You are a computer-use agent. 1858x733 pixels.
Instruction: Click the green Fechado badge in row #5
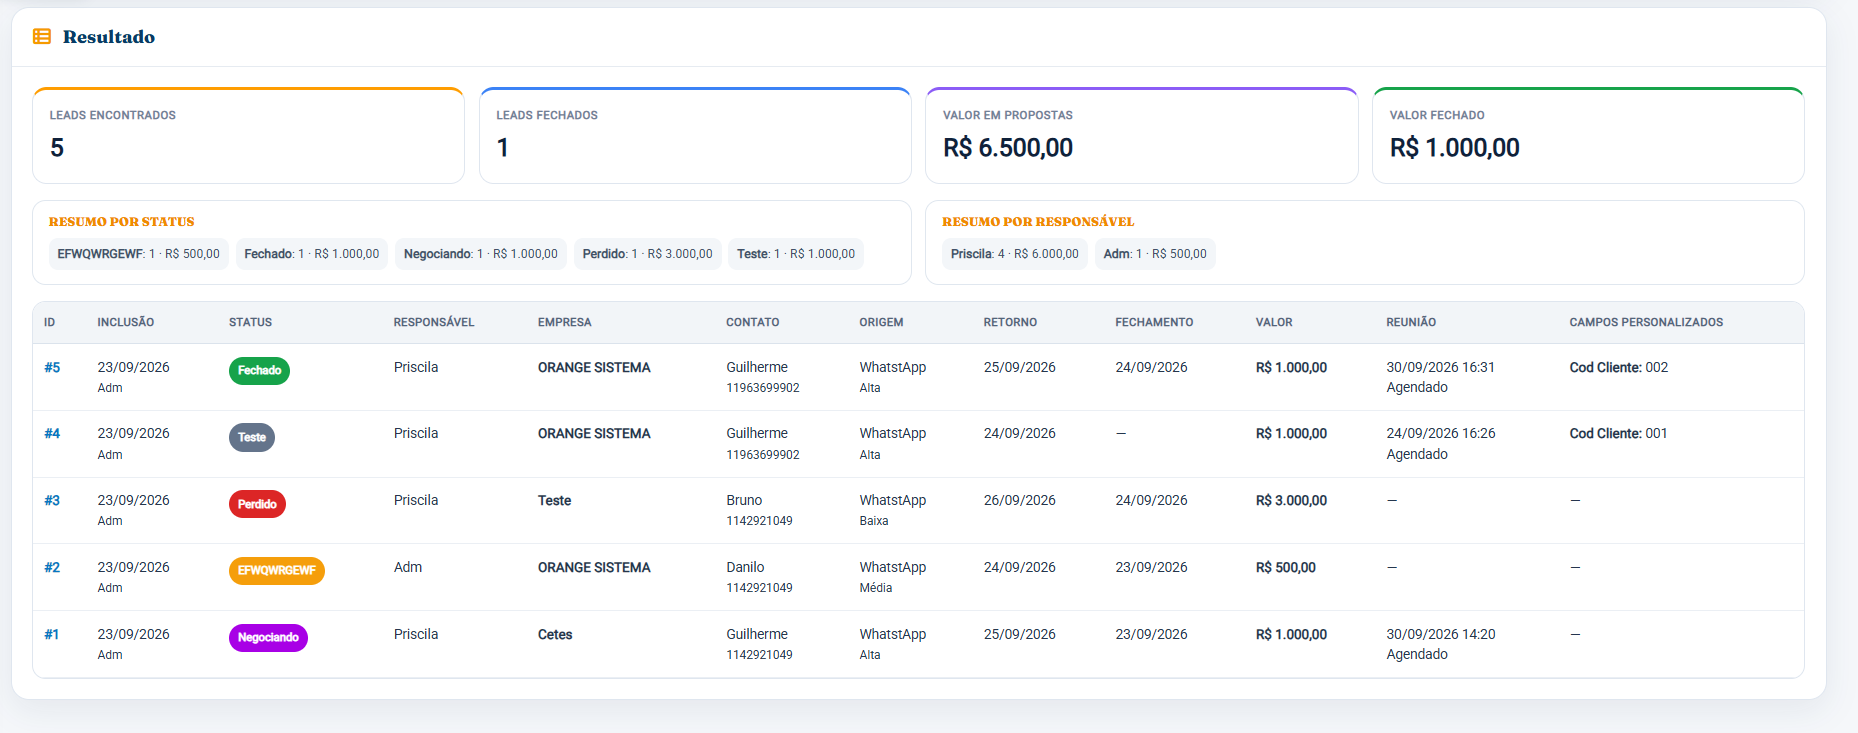coord(259,371)
